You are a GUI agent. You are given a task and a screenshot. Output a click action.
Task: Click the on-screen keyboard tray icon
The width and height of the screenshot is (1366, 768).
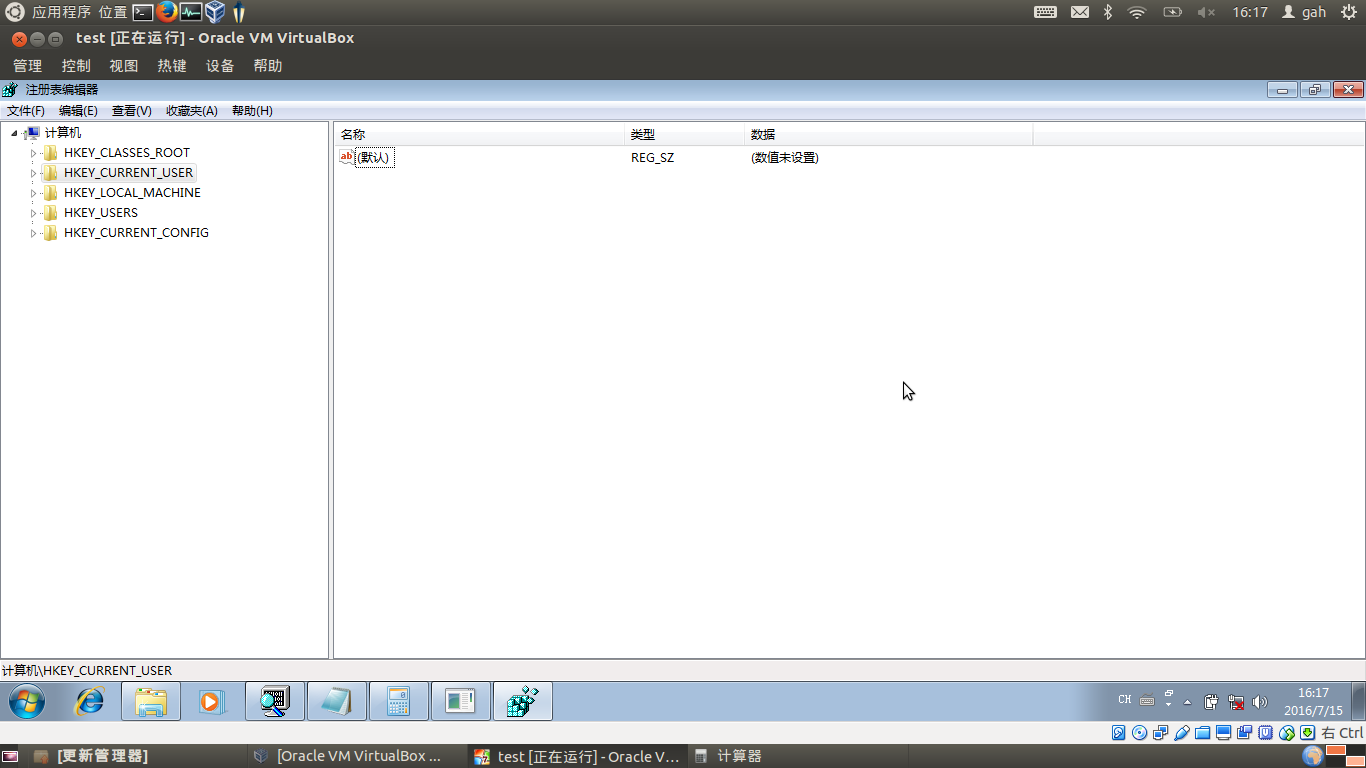(x=1147, y=700)
